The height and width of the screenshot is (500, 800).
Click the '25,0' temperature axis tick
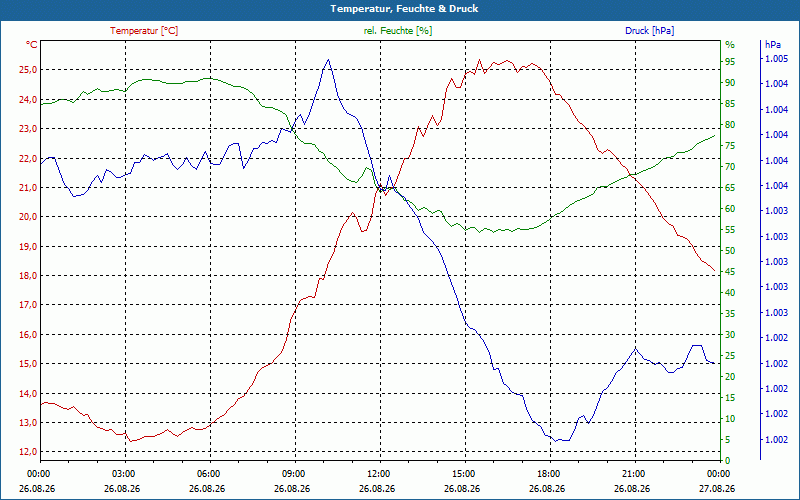pos(28,70)
